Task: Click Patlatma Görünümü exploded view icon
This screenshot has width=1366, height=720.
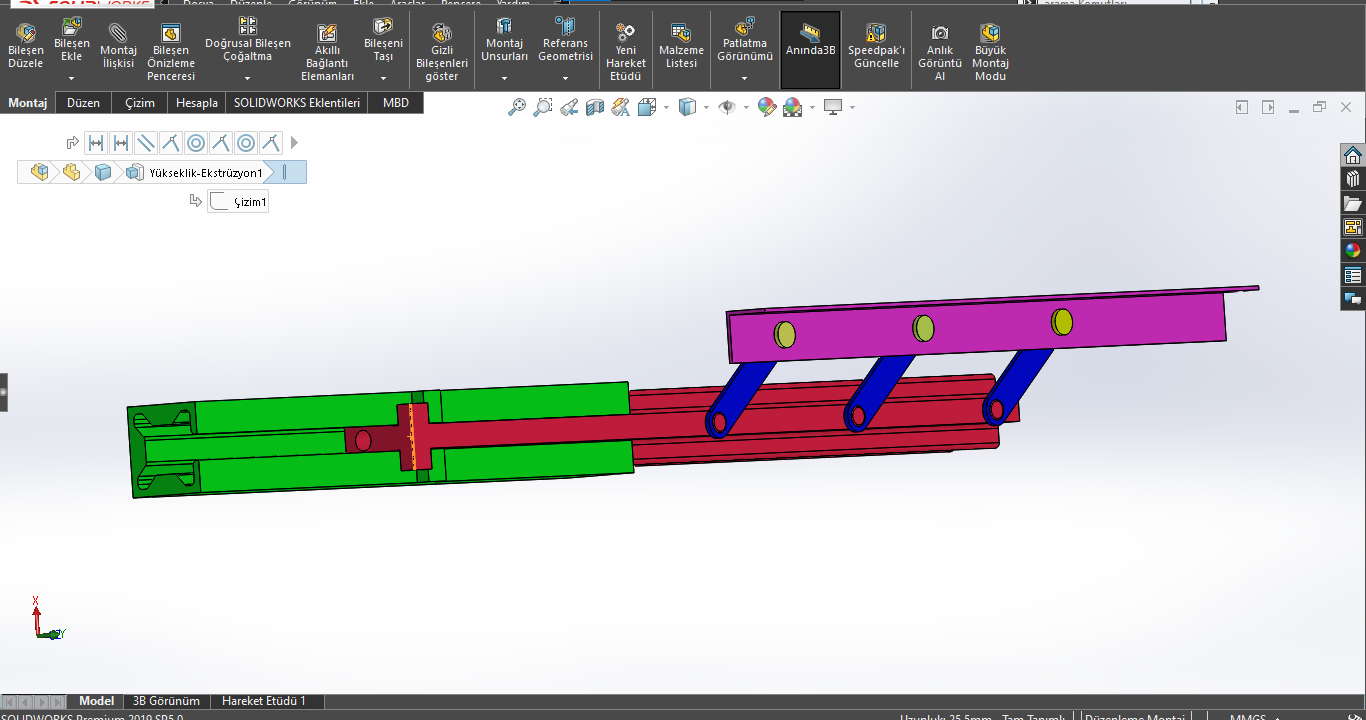Action: pyautogui.click(x=745, y=26)
